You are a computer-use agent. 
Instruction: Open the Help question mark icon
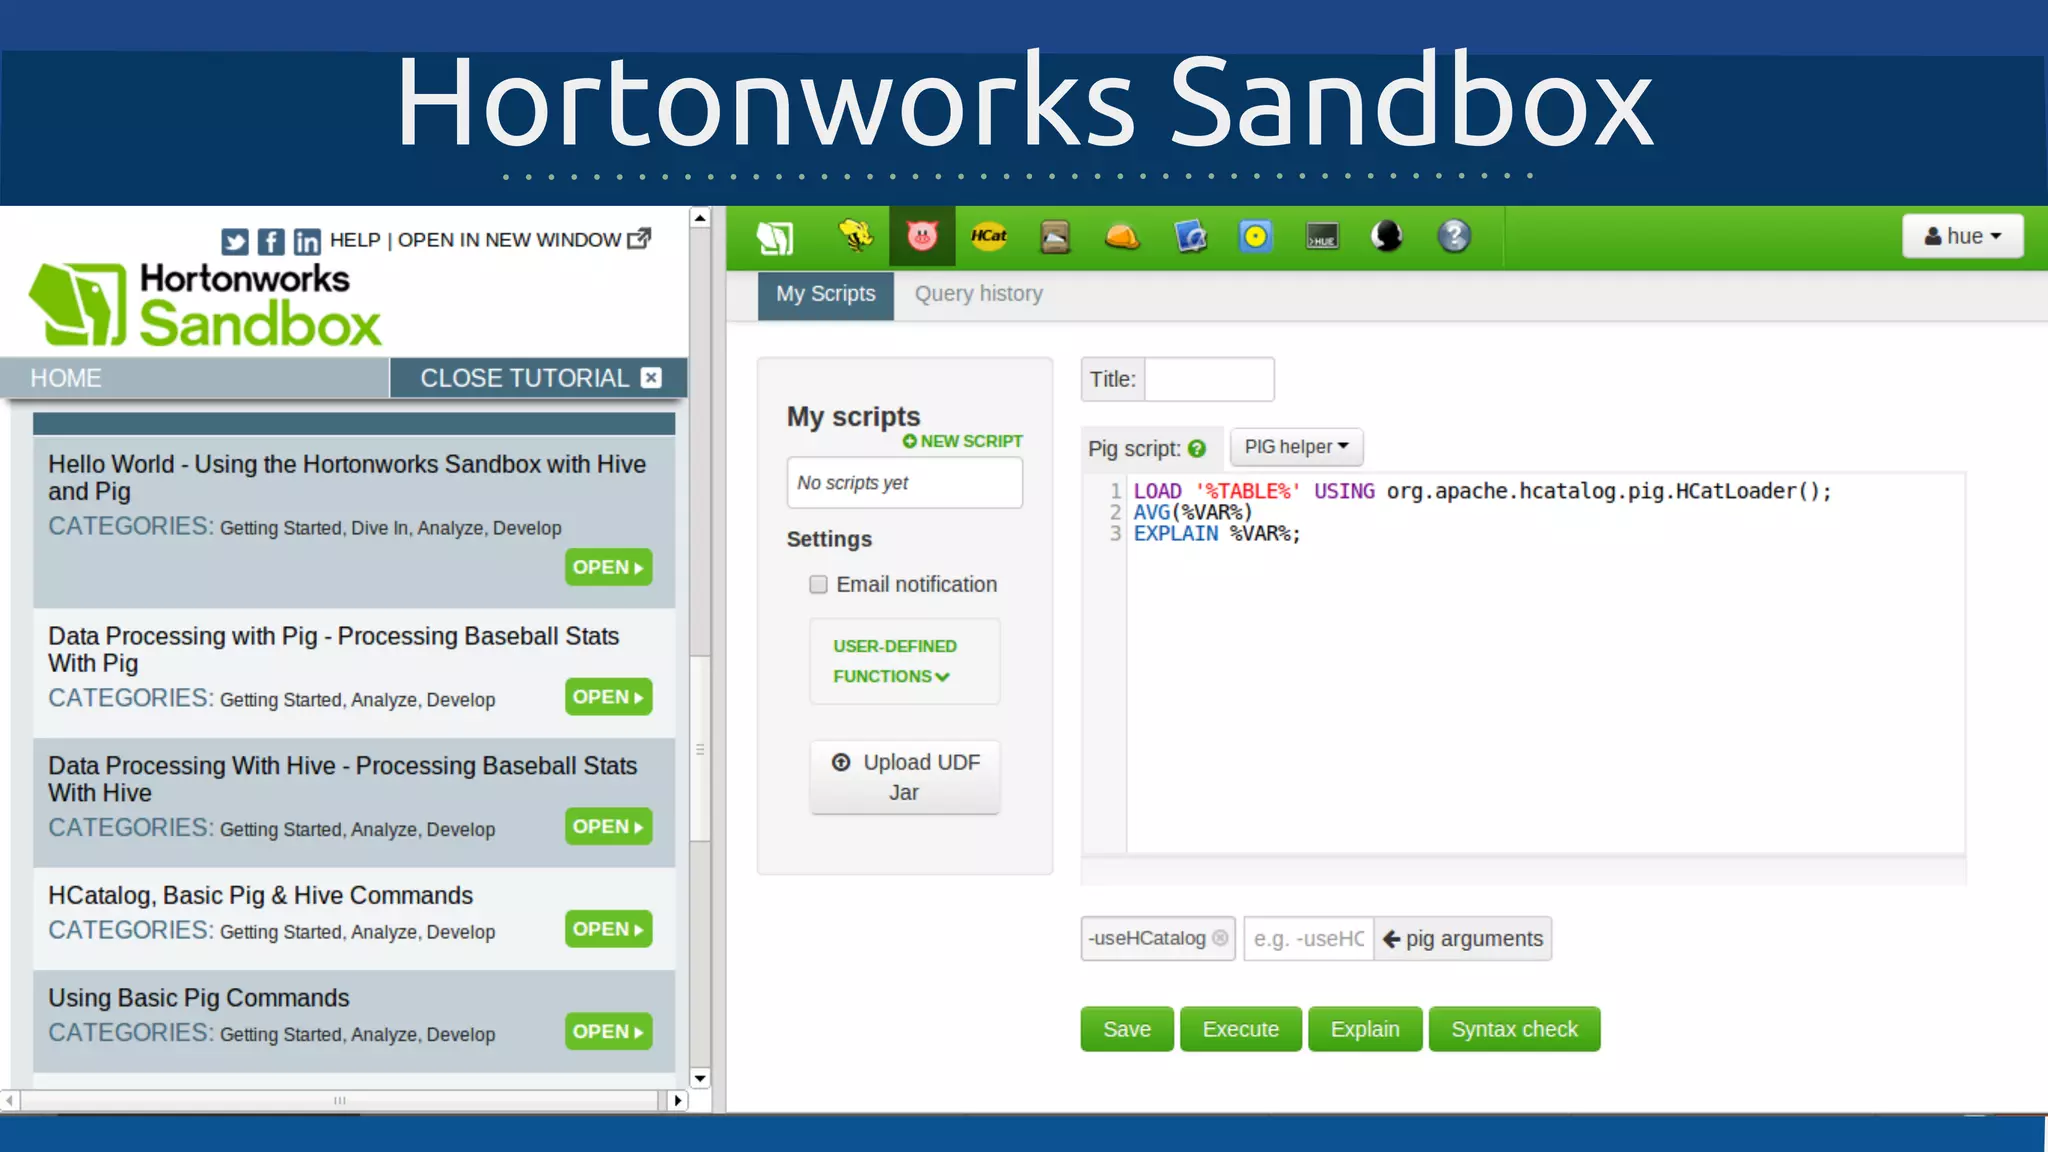(x=1454, y=237)
